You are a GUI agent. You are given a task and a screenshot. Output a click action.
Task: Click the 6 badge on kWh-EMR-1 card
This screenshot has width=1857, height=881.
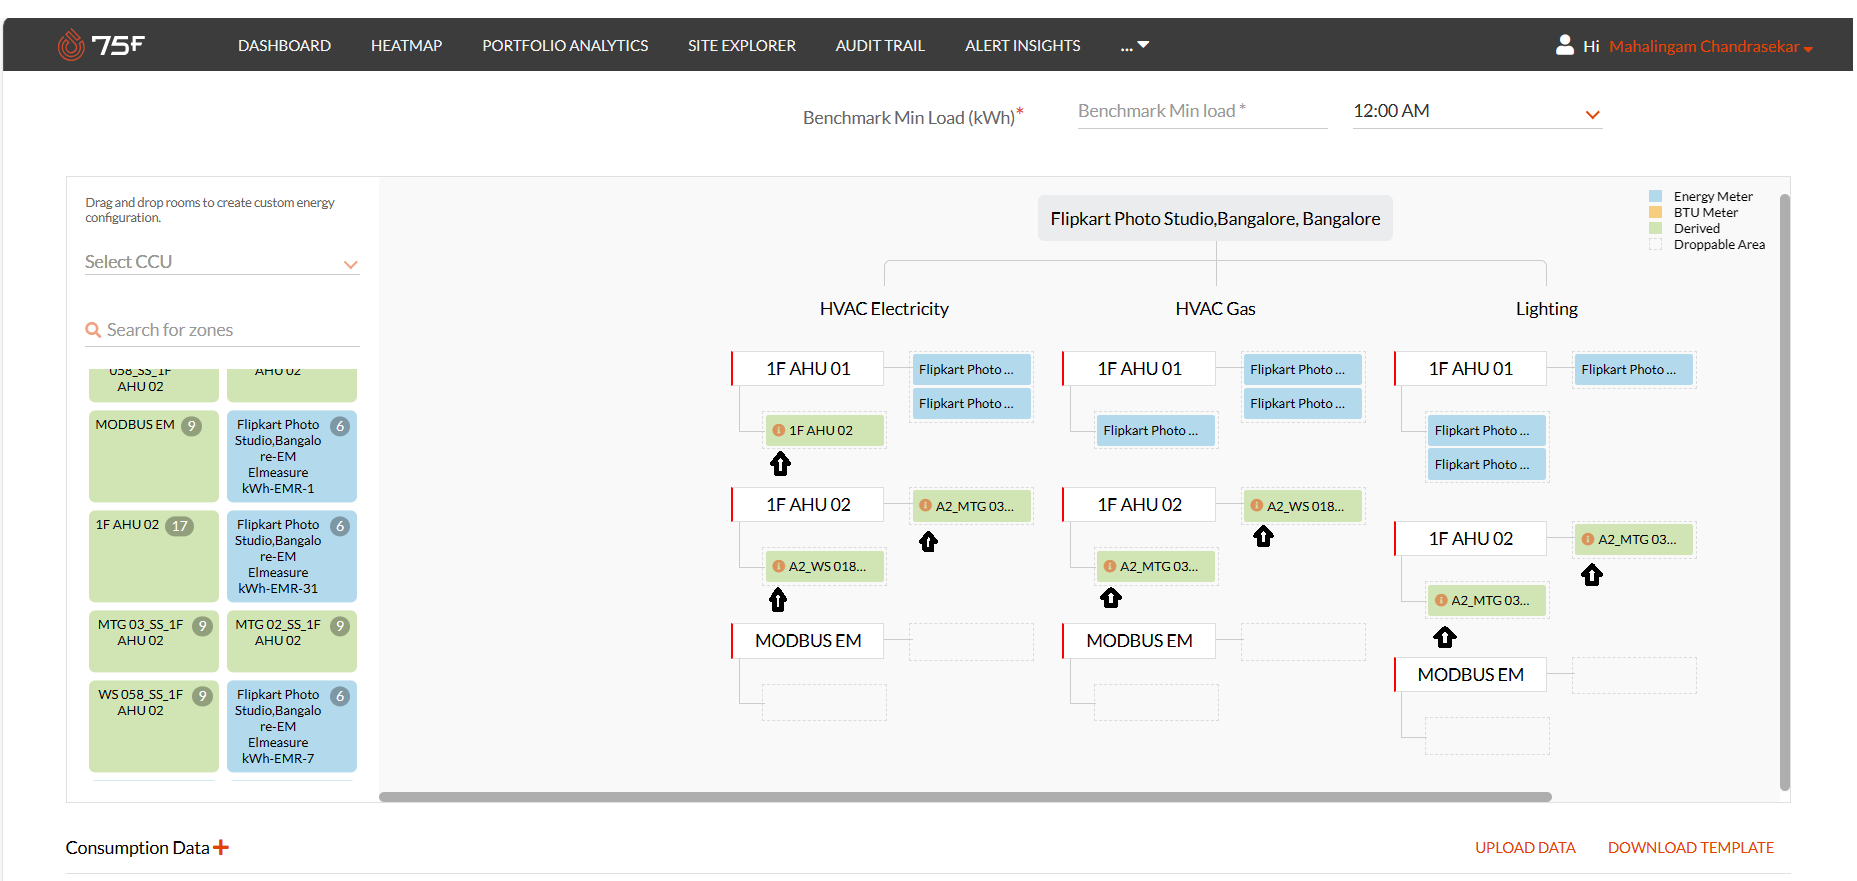click(x=340, y=426)
